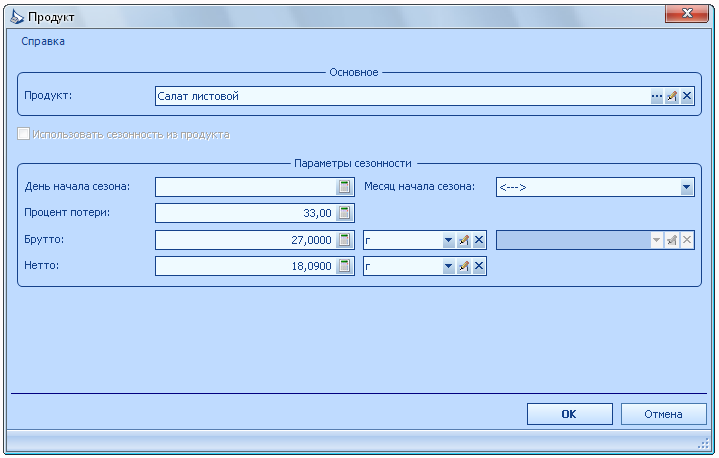Viewport: 719px width, 458px height.
Task: Click the Основное group title
Action: tap(354, 72)
